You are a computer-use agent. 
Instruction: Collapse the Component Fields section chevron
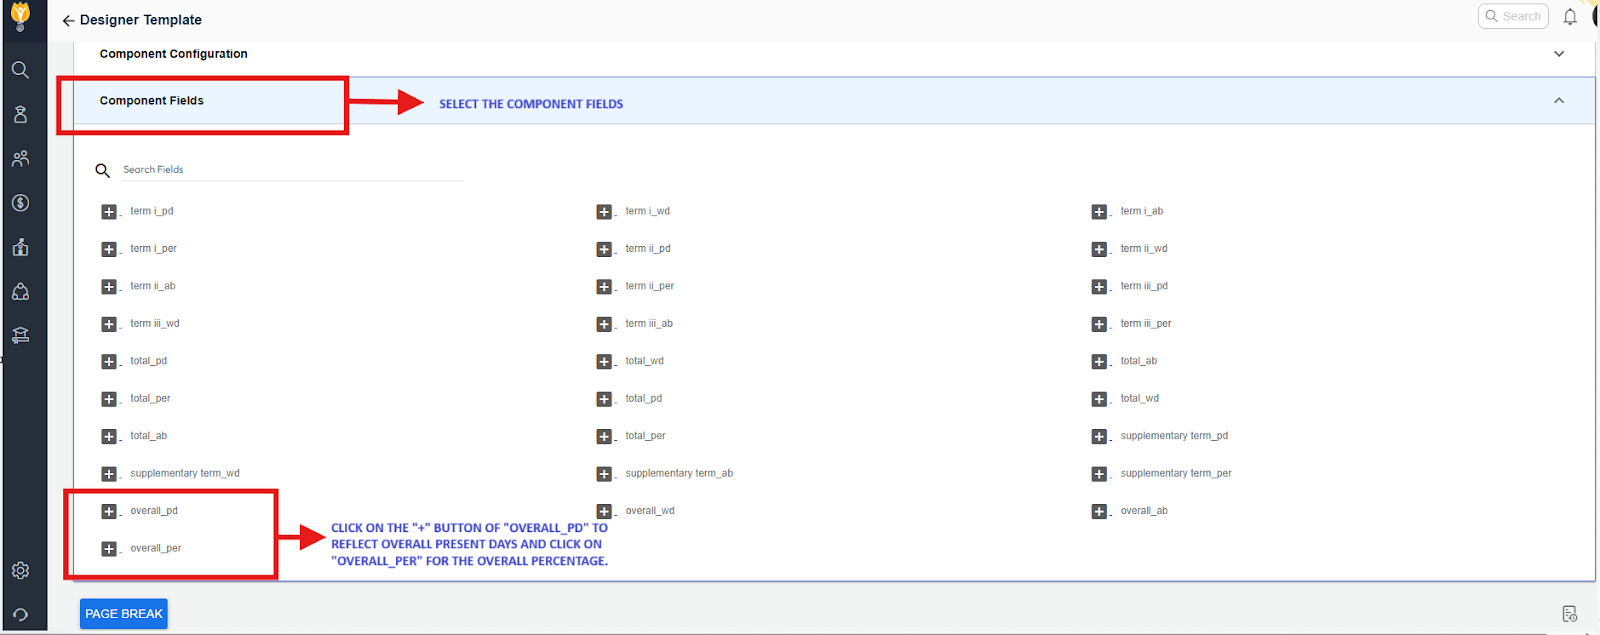(x=1558, y=101)
